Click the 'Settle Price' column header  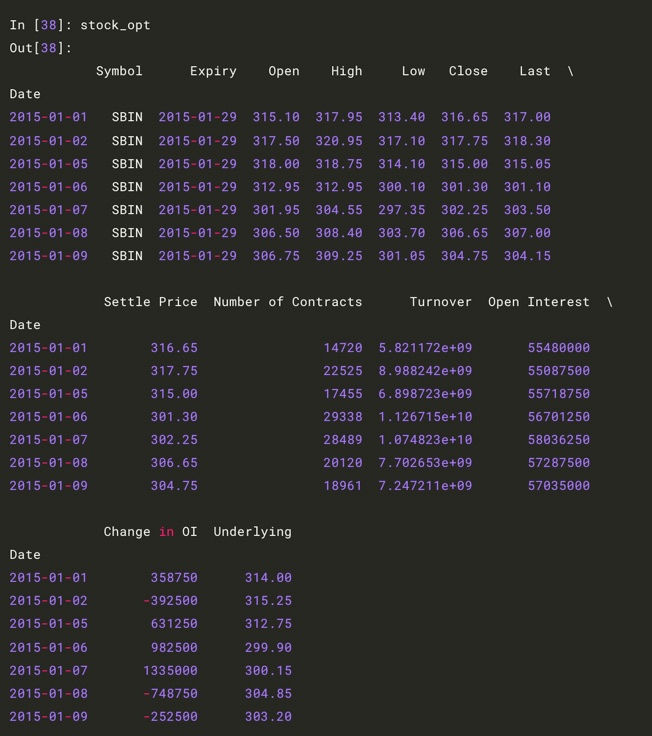151,302
